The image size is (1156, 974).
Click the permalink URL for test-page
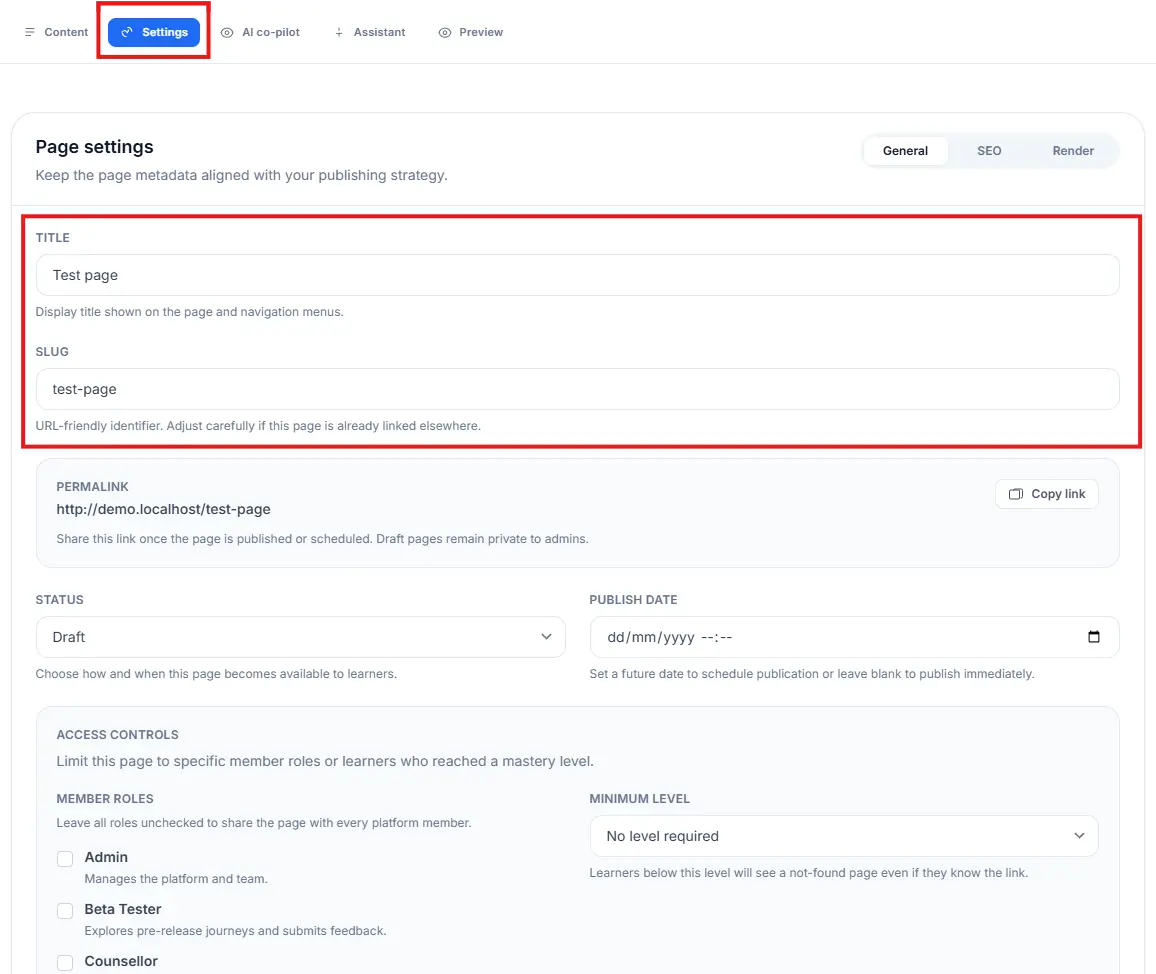click(x=163, y=509)
